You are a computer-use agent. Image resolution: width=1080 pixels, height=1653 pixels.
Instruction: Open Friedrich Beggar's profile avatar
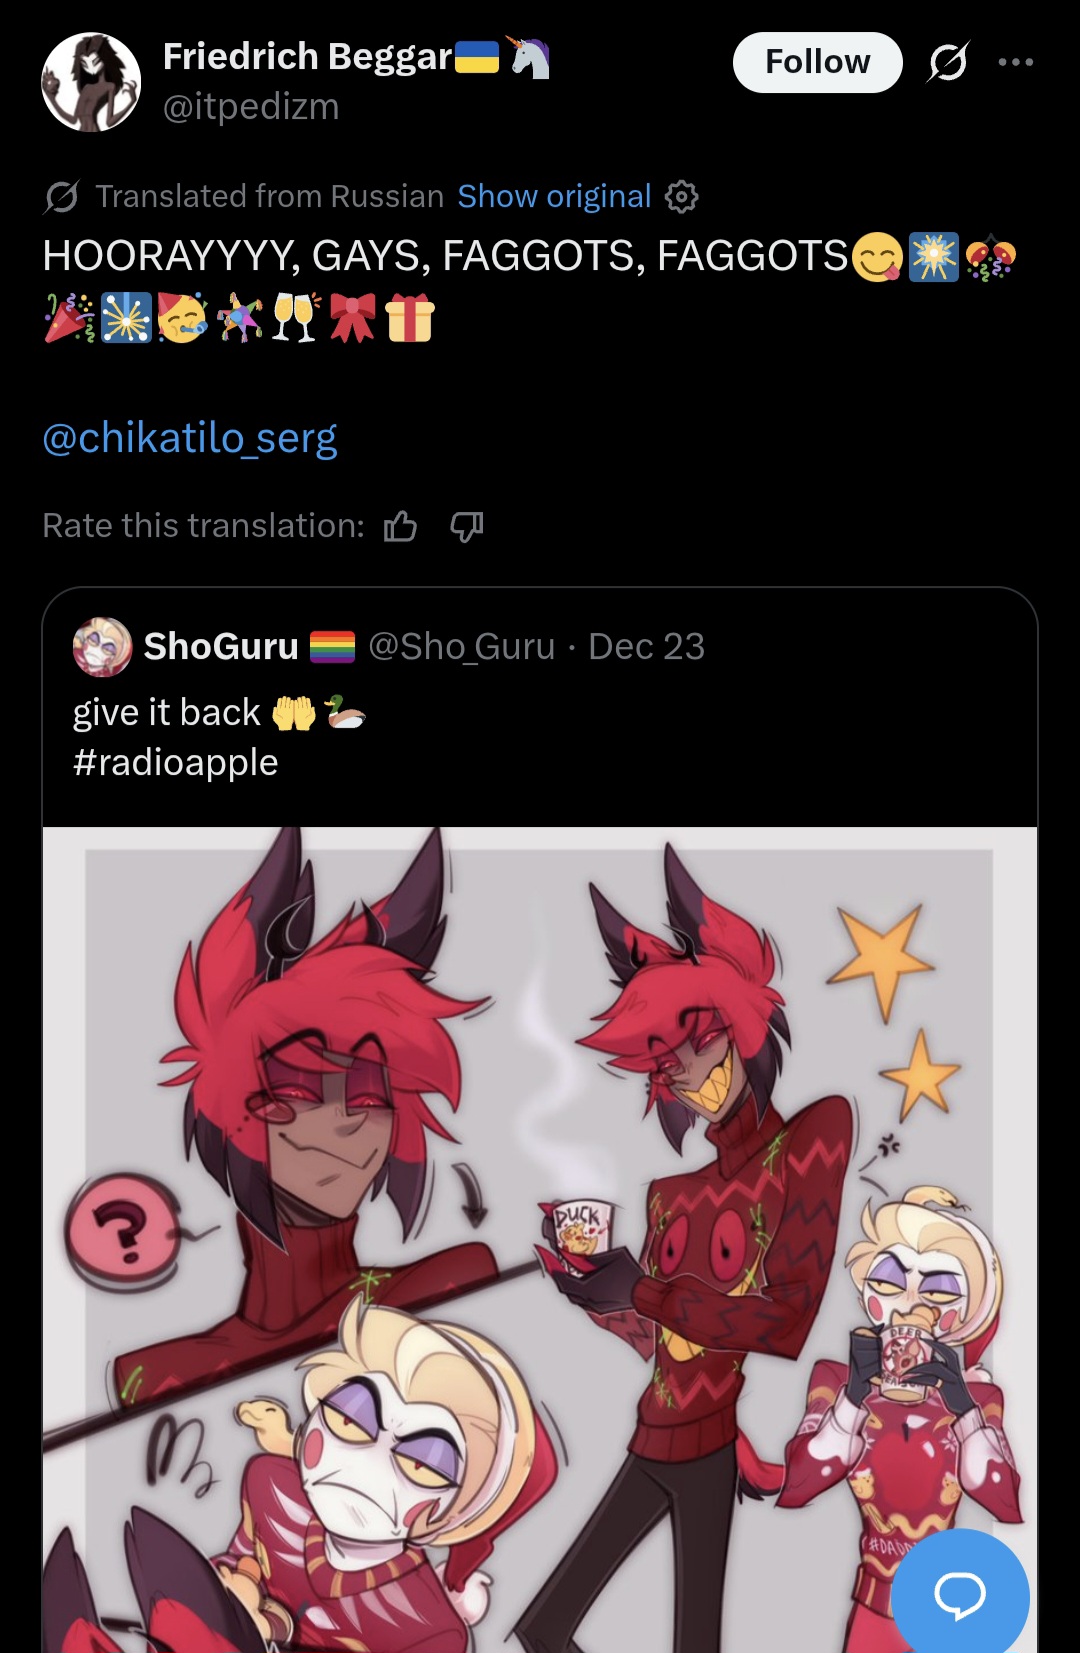91,82
